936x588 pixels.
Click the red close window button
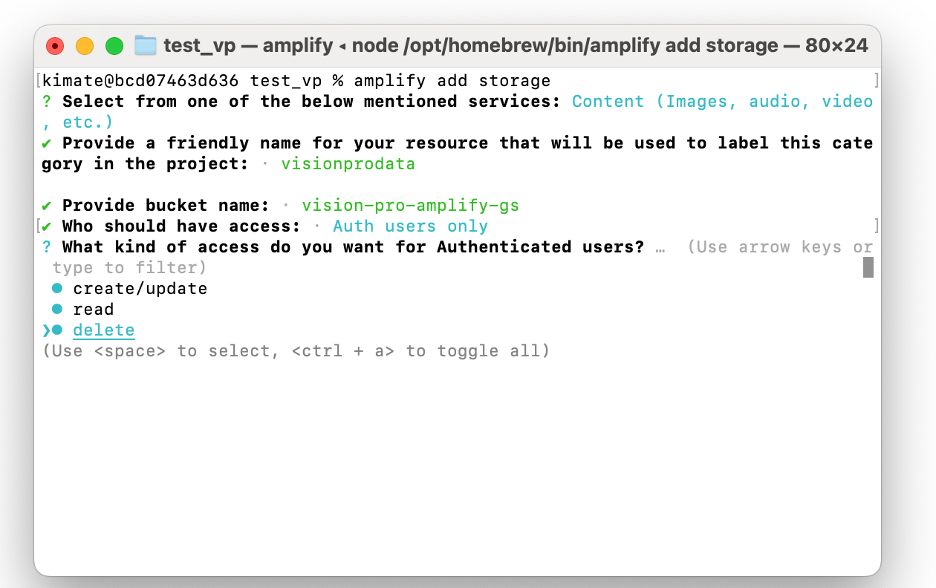[55, 46]
